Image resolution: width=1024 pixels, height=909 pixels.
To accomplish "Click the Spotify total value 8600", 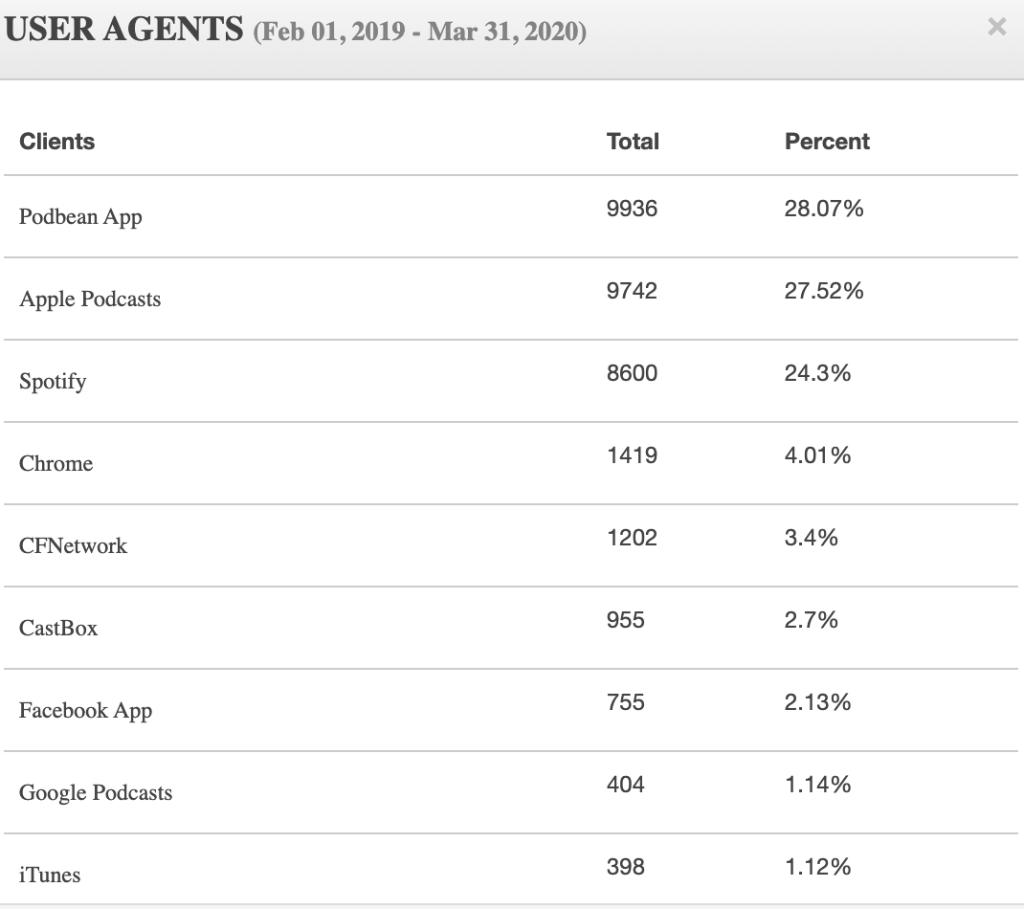I will pyautogui.click(x=632, y=373).
